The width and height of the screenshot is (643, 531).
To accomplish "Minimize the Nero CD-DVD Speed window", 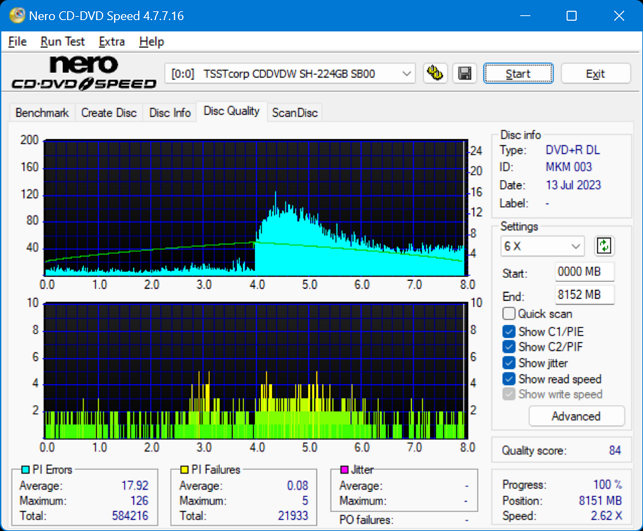I will [525, 16].
